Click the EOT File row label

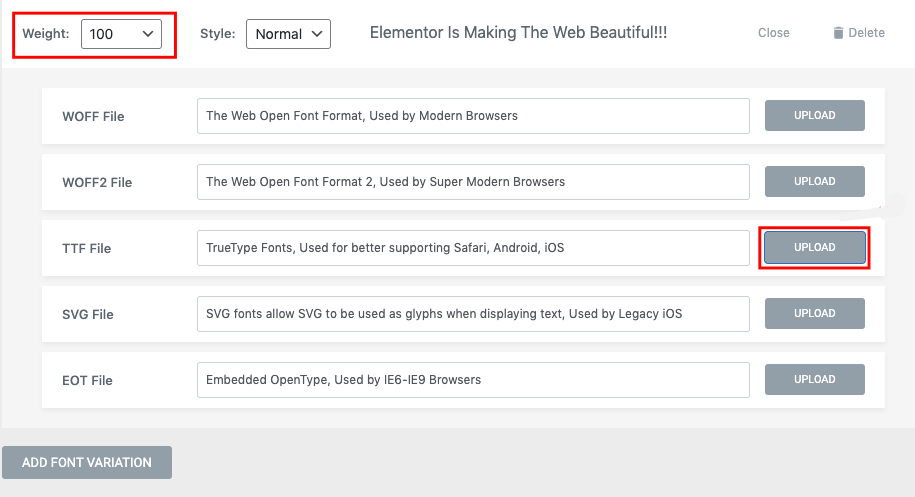click(x=87, y=380)
